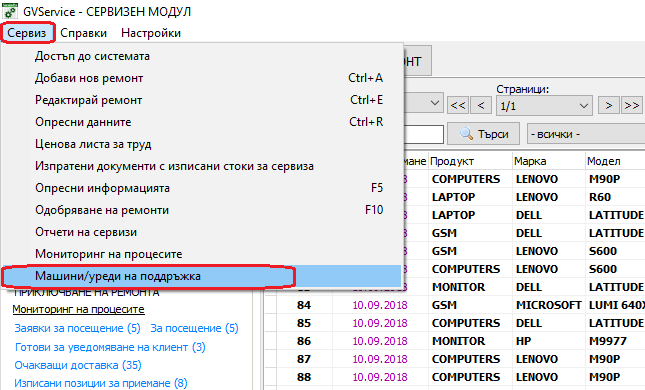Open Заявки за посещение (5) link
Viewport: 645px width, 390px height.
pyautogui.click(x=77, y=328)
